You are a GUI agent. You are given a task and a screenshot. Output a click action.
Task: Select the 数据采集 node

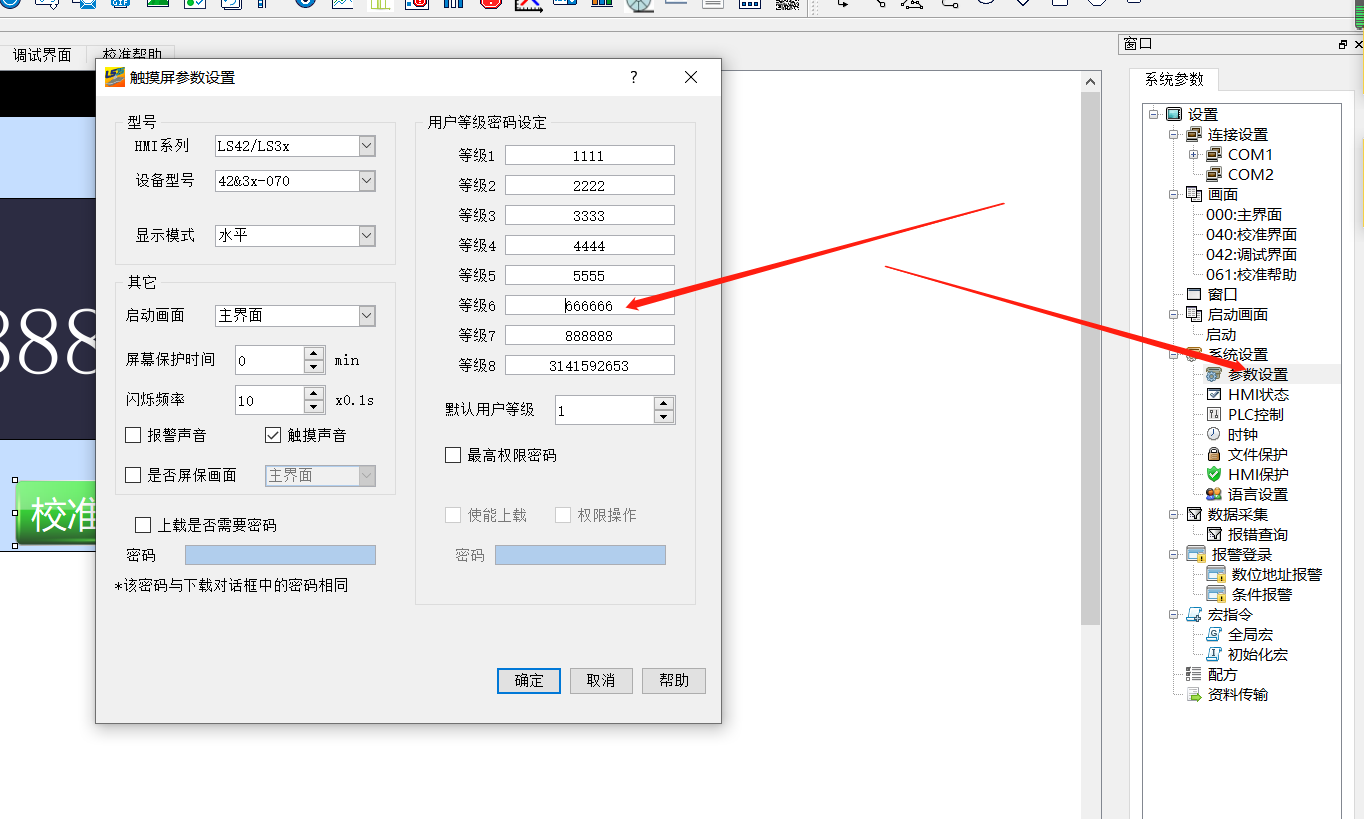tap(1237, 515)
